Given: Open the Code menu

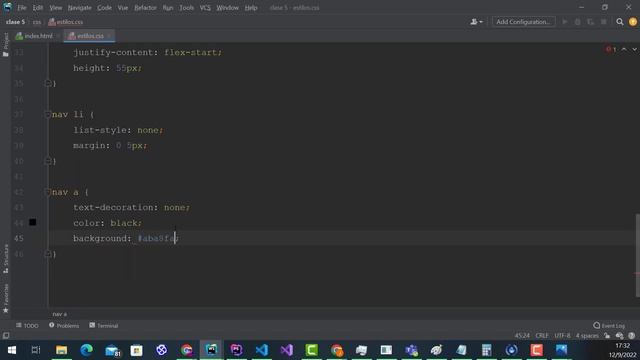Looking at the screenshot, I should (x=104, y=8).
